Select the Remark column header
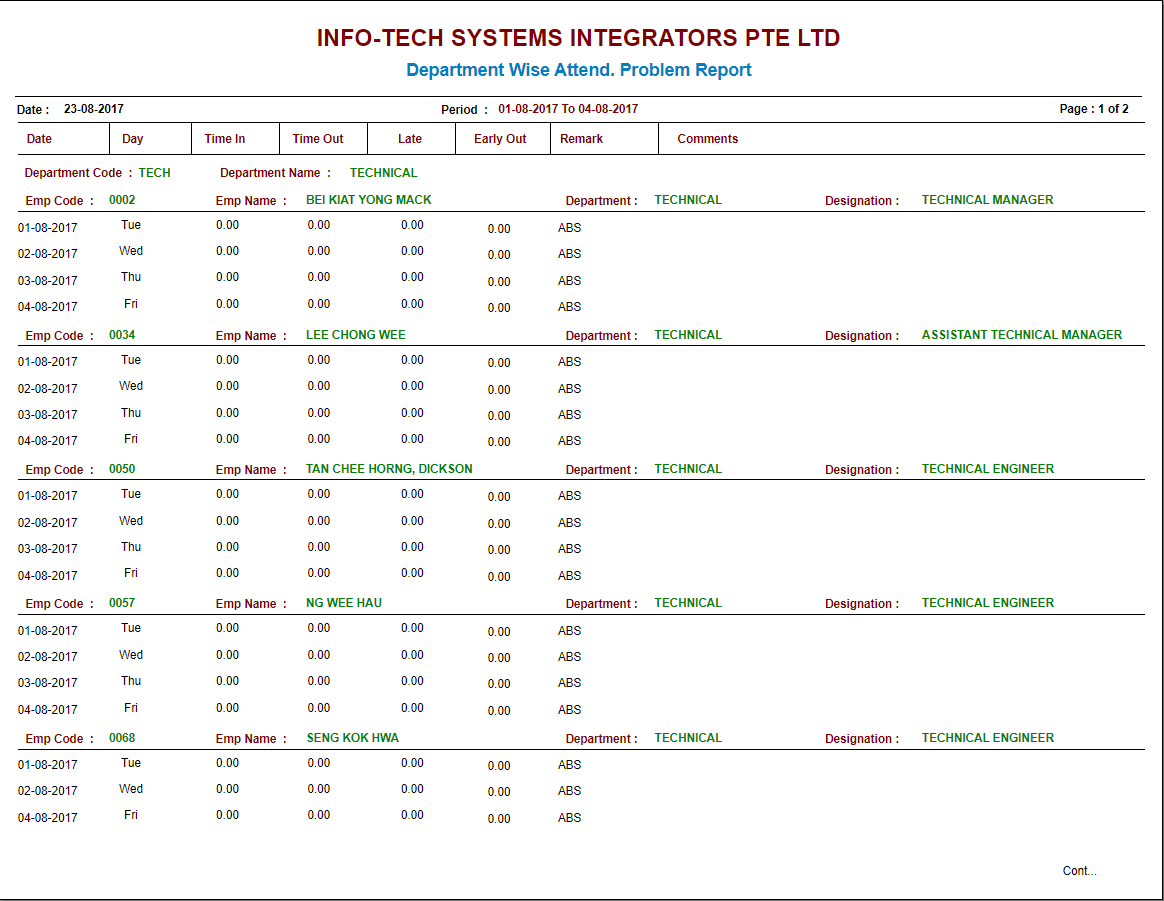Image resolution: width=1164 pixels, height=901 pixels. [581, 139]
